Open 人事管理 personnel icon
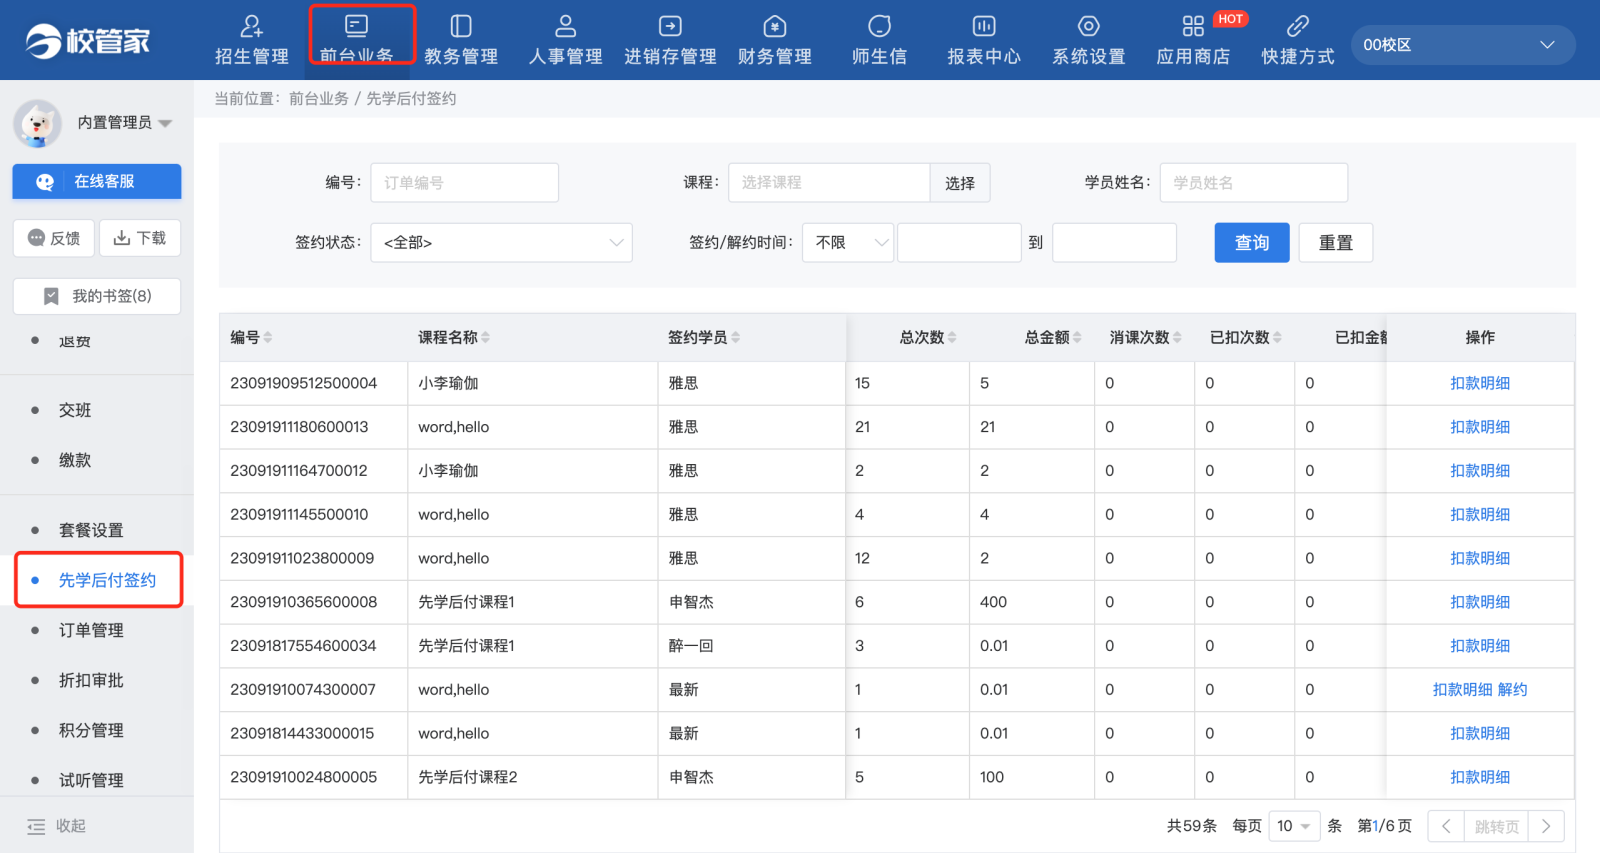This screenshot has height=853, width=1600. click(566, 26)
